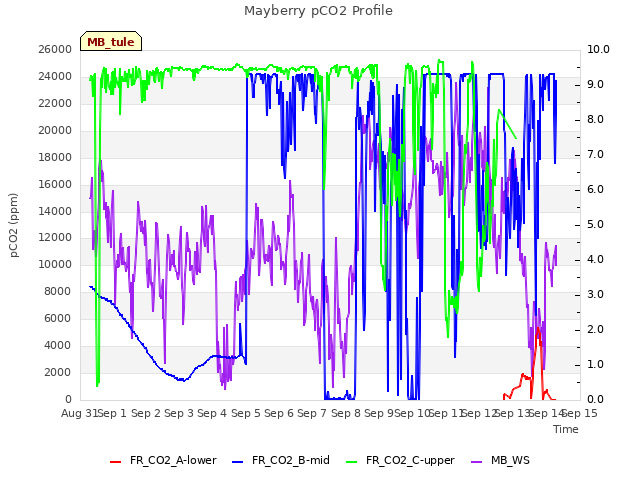
Task: Click the 1.0 right axis tick label
Action: tap(595, 364)
